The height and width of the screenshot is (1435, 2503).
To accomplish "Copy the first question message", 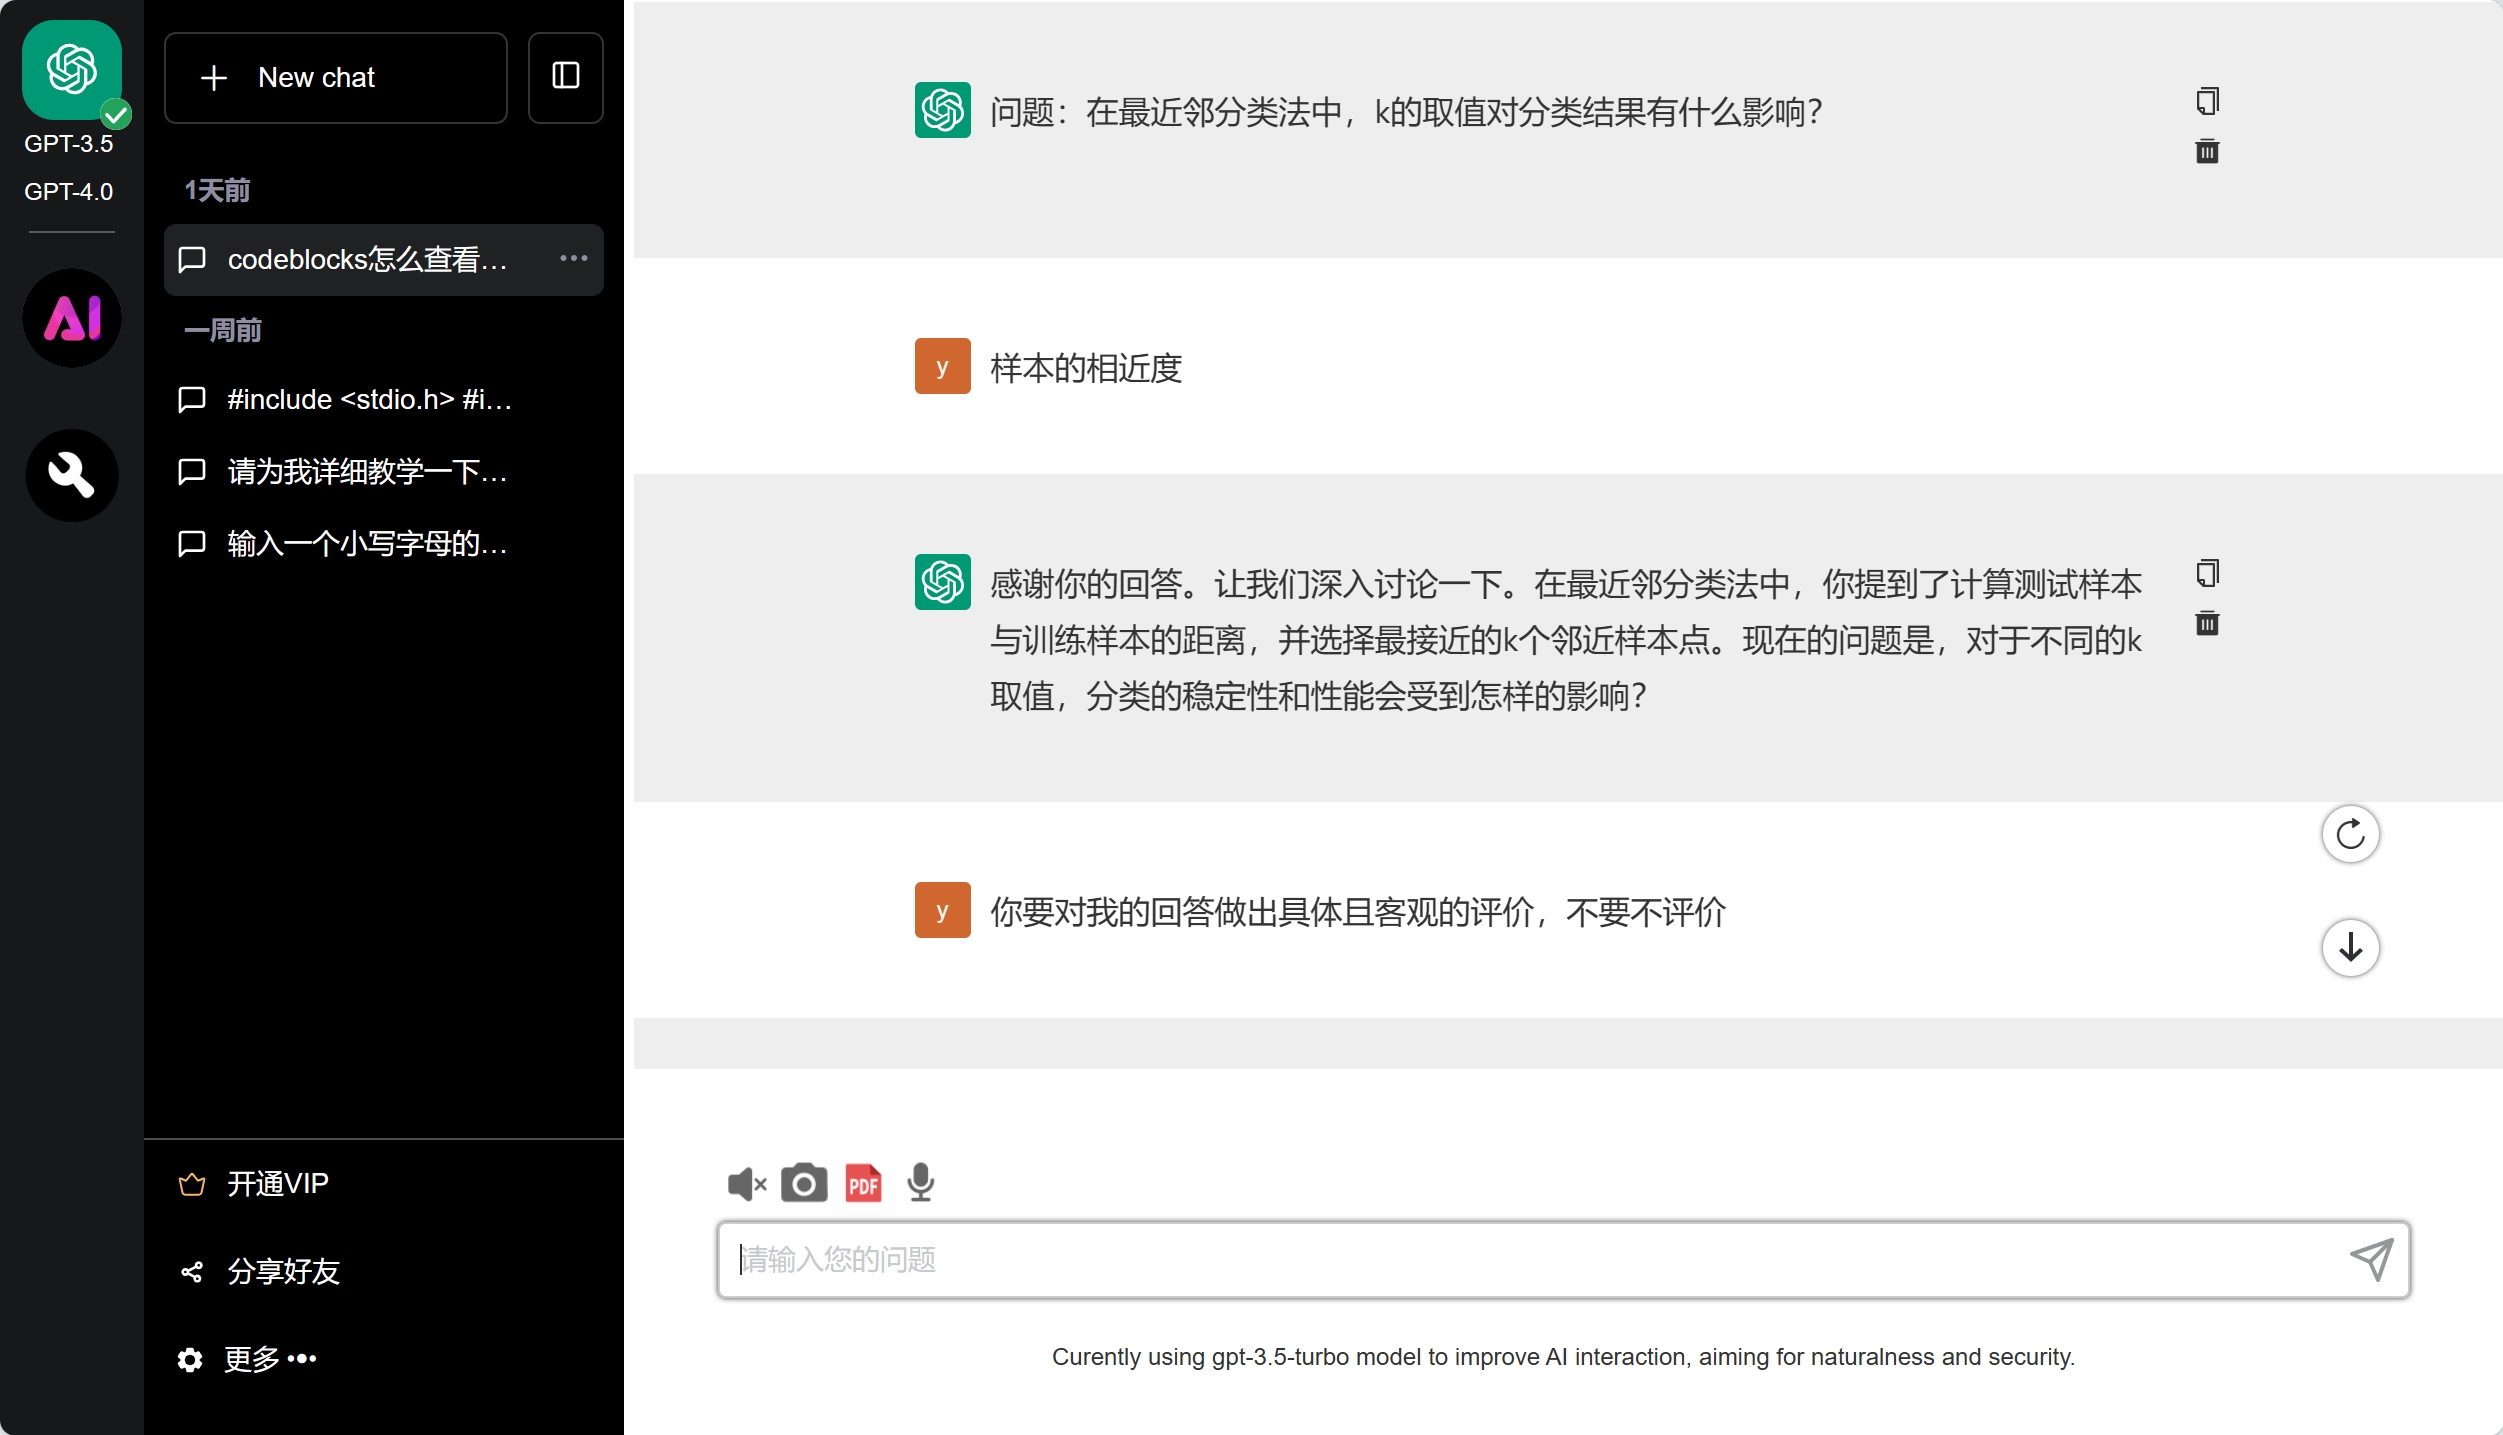I will coord(2207,101).
